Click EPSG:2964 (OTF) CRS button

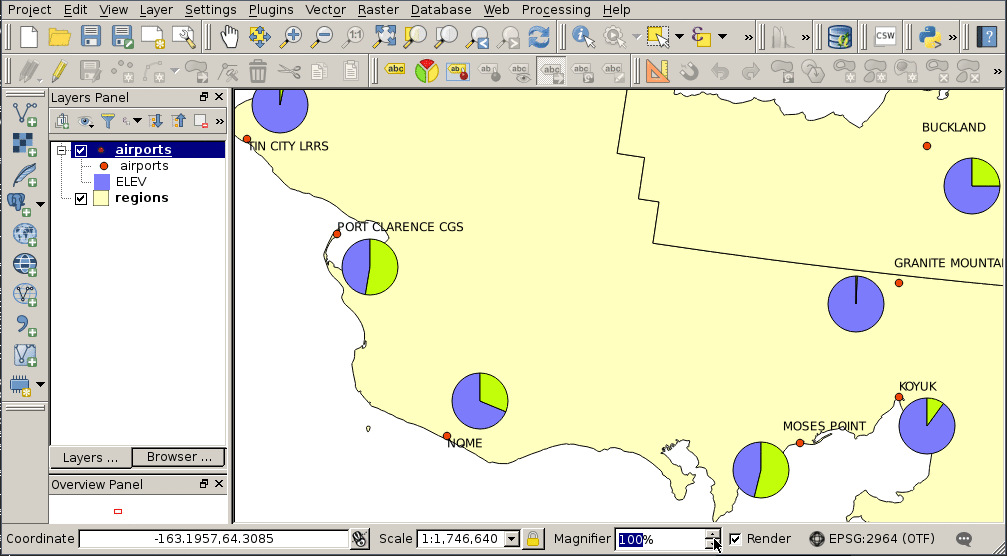[x=868, y=539]
